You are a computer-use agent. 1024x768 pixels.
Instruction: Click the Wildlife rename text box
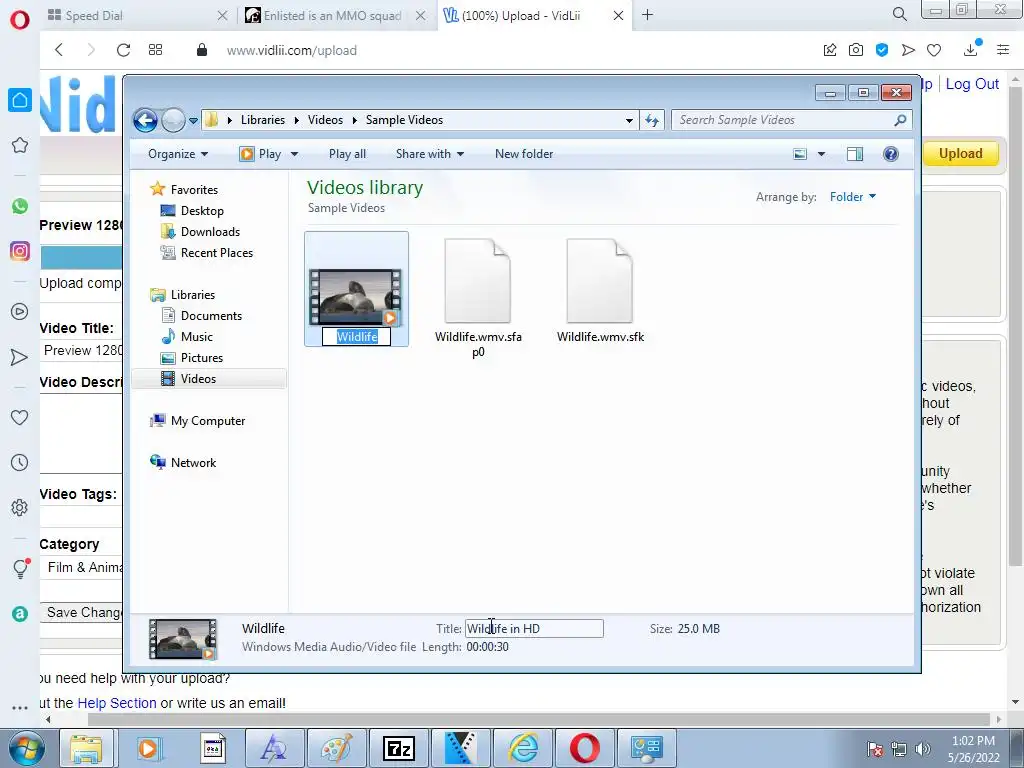(357, 336)
